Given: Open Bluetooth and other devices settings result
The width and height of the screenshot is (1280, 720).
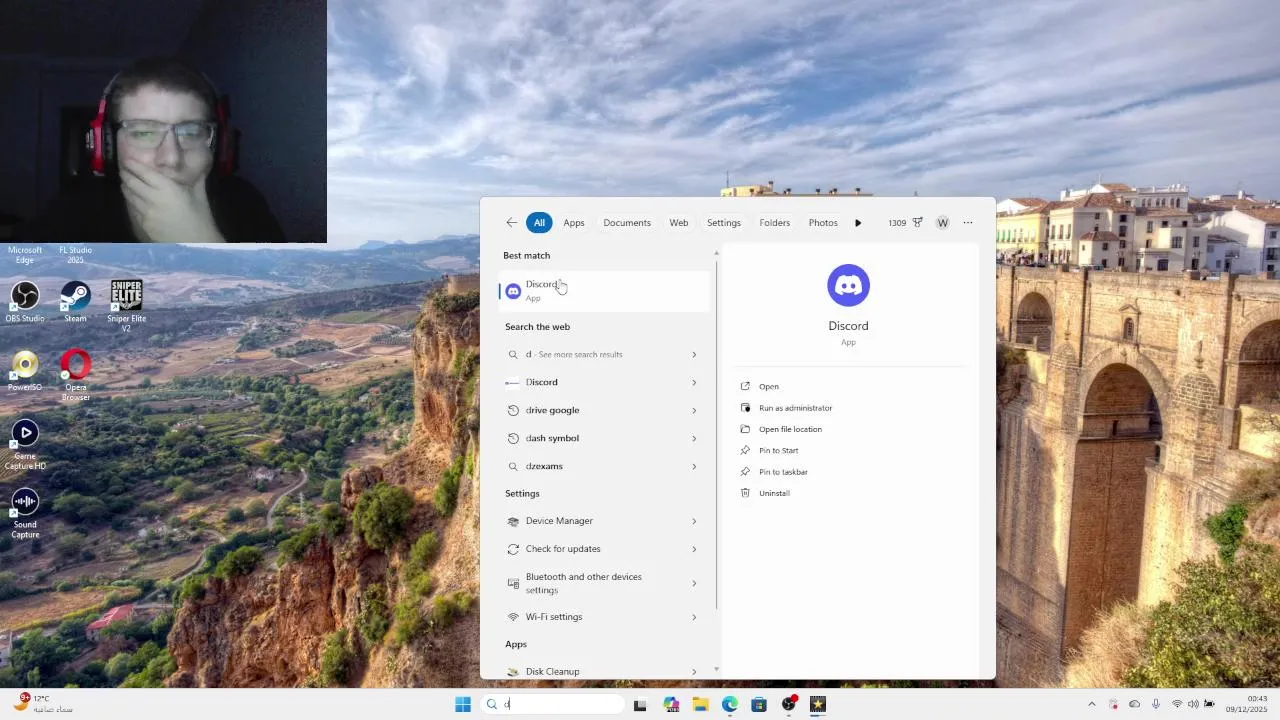Looking at the screenshot, I should pos(602,583).
